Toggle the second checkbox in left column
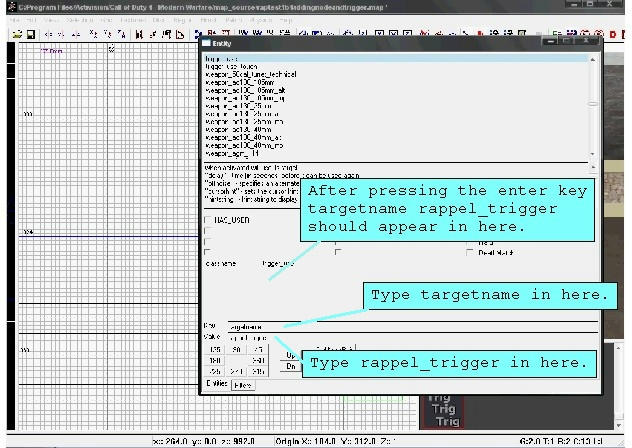632x448 pixels. click(207, 231)
